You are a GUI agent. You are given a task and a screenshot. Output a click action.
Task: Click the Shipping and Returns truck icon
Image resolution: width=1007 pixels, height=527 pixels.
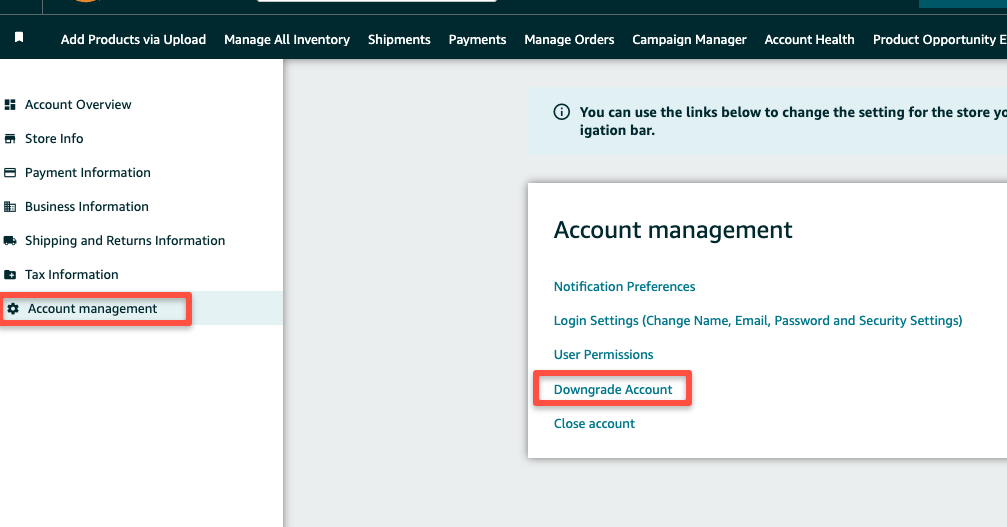(10, 241)
